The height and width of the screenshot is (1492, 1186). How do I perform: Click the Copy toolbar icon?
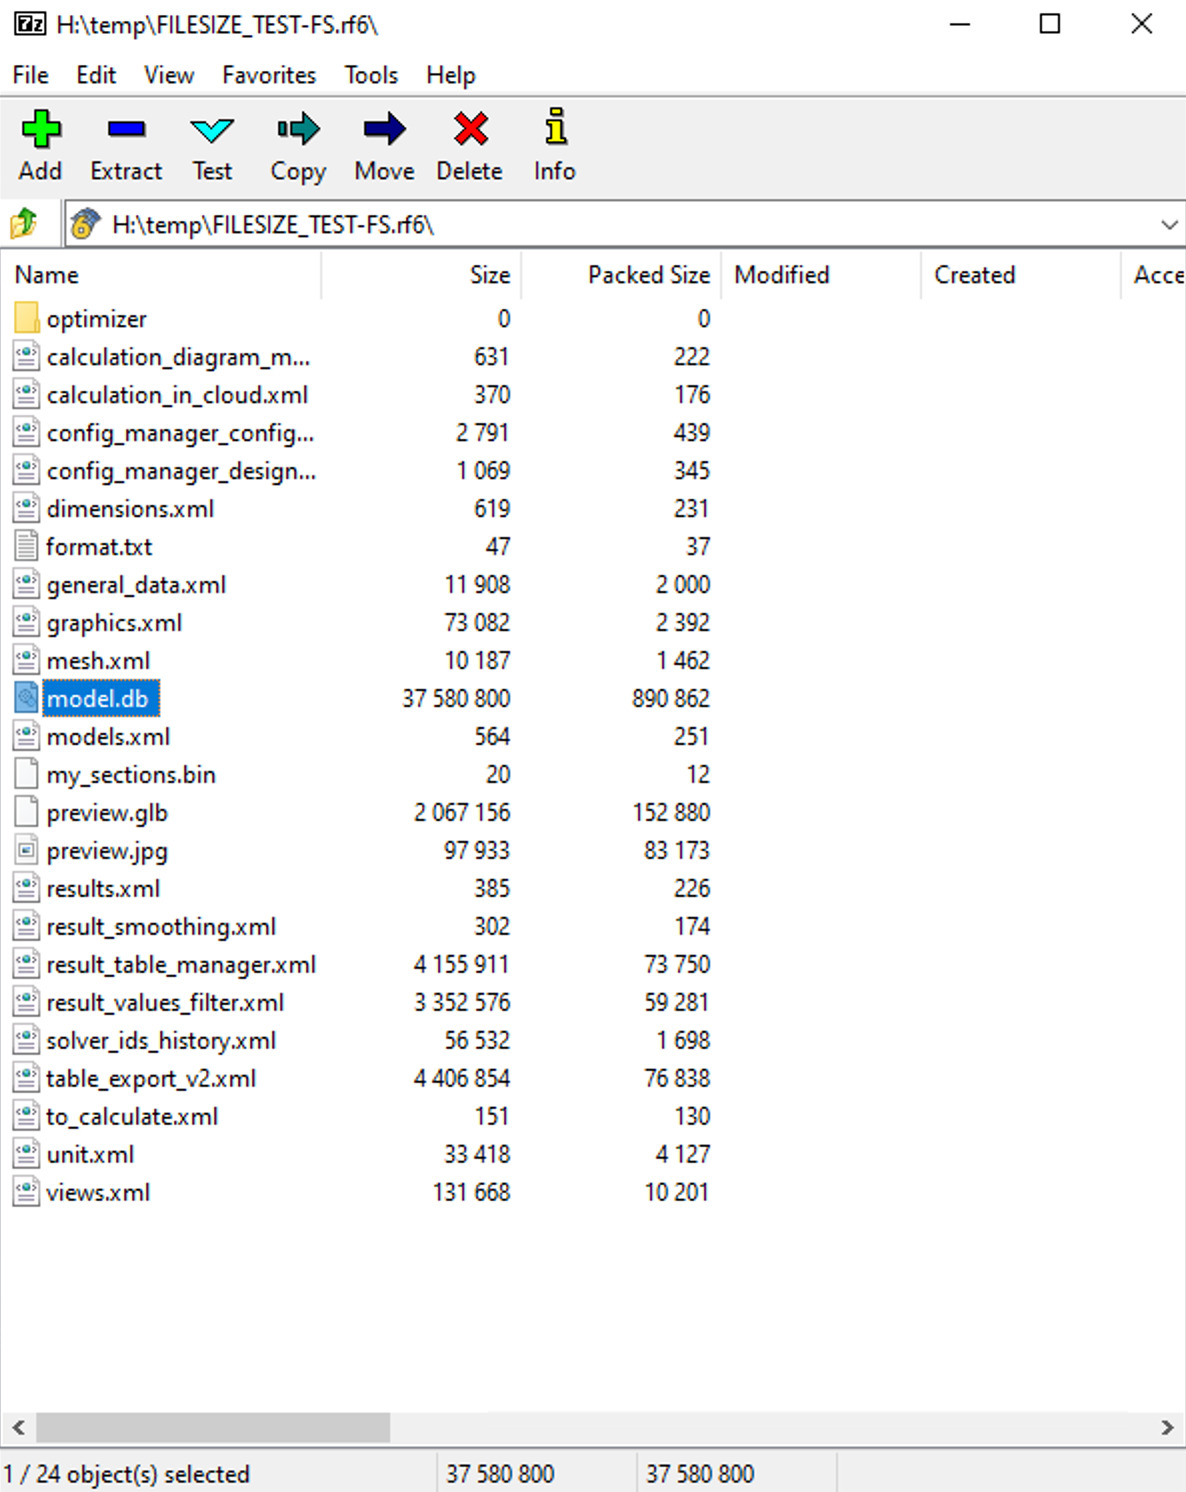pos(298,130)
